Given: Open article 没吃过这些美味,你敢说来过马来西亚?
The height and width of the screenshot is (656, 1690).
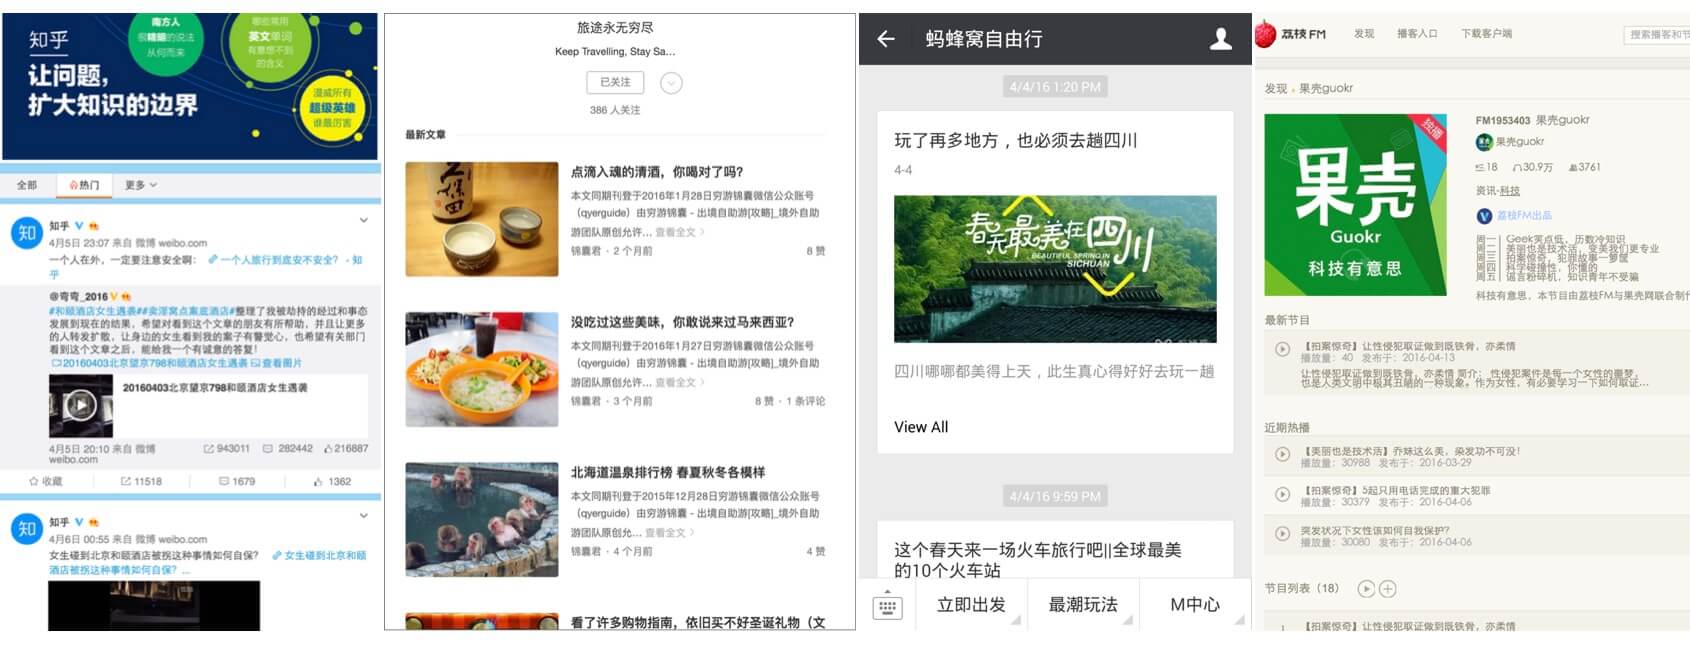Looking at the screenshot, I should point(682,322).
